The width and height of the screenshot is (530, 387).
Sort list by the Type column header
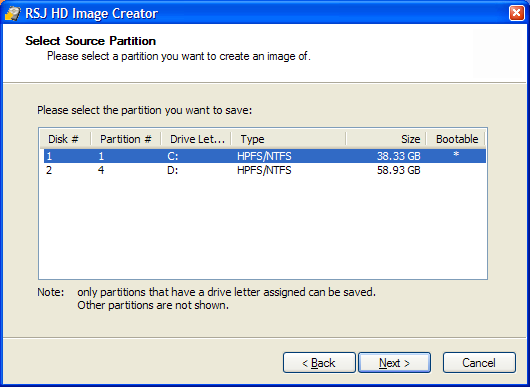[x=289, y=139]
